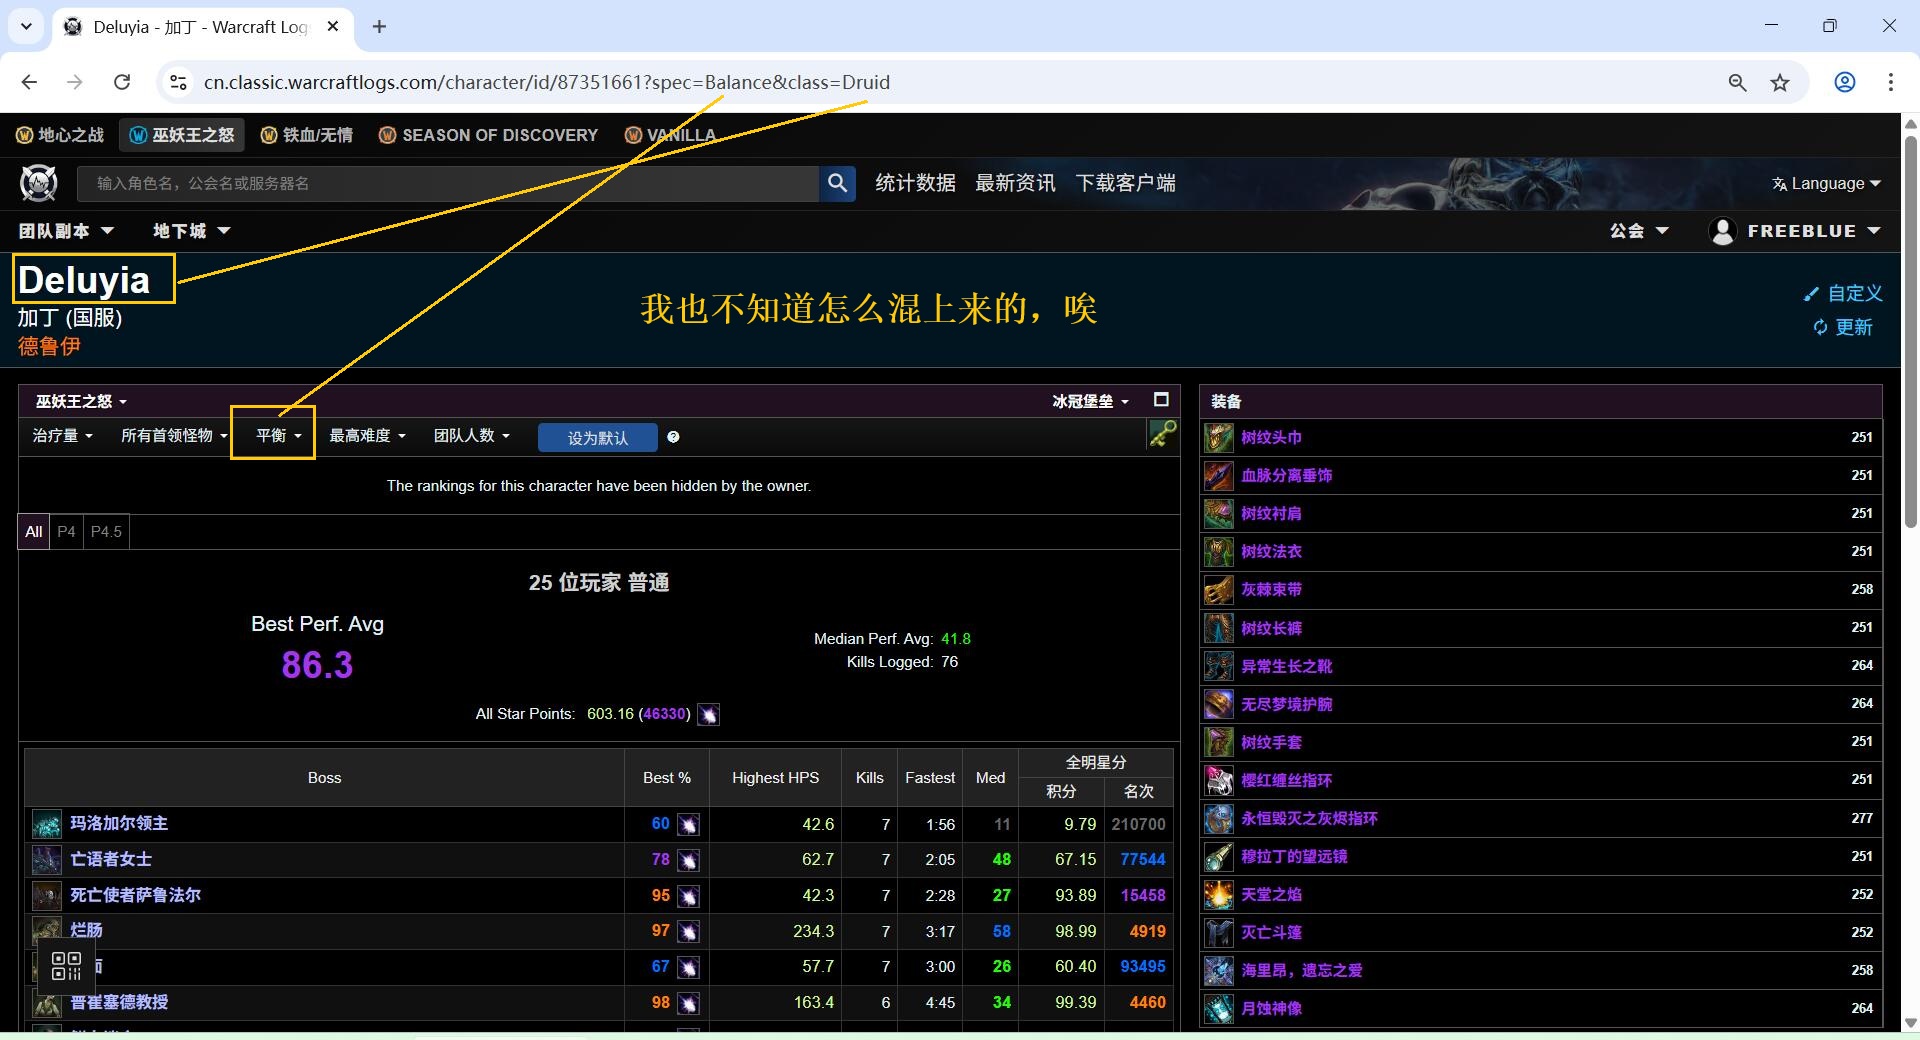Click the 无尽梦境护腕 item icon
This screenshot has width=1920, height=1040.
[1218, 704]
